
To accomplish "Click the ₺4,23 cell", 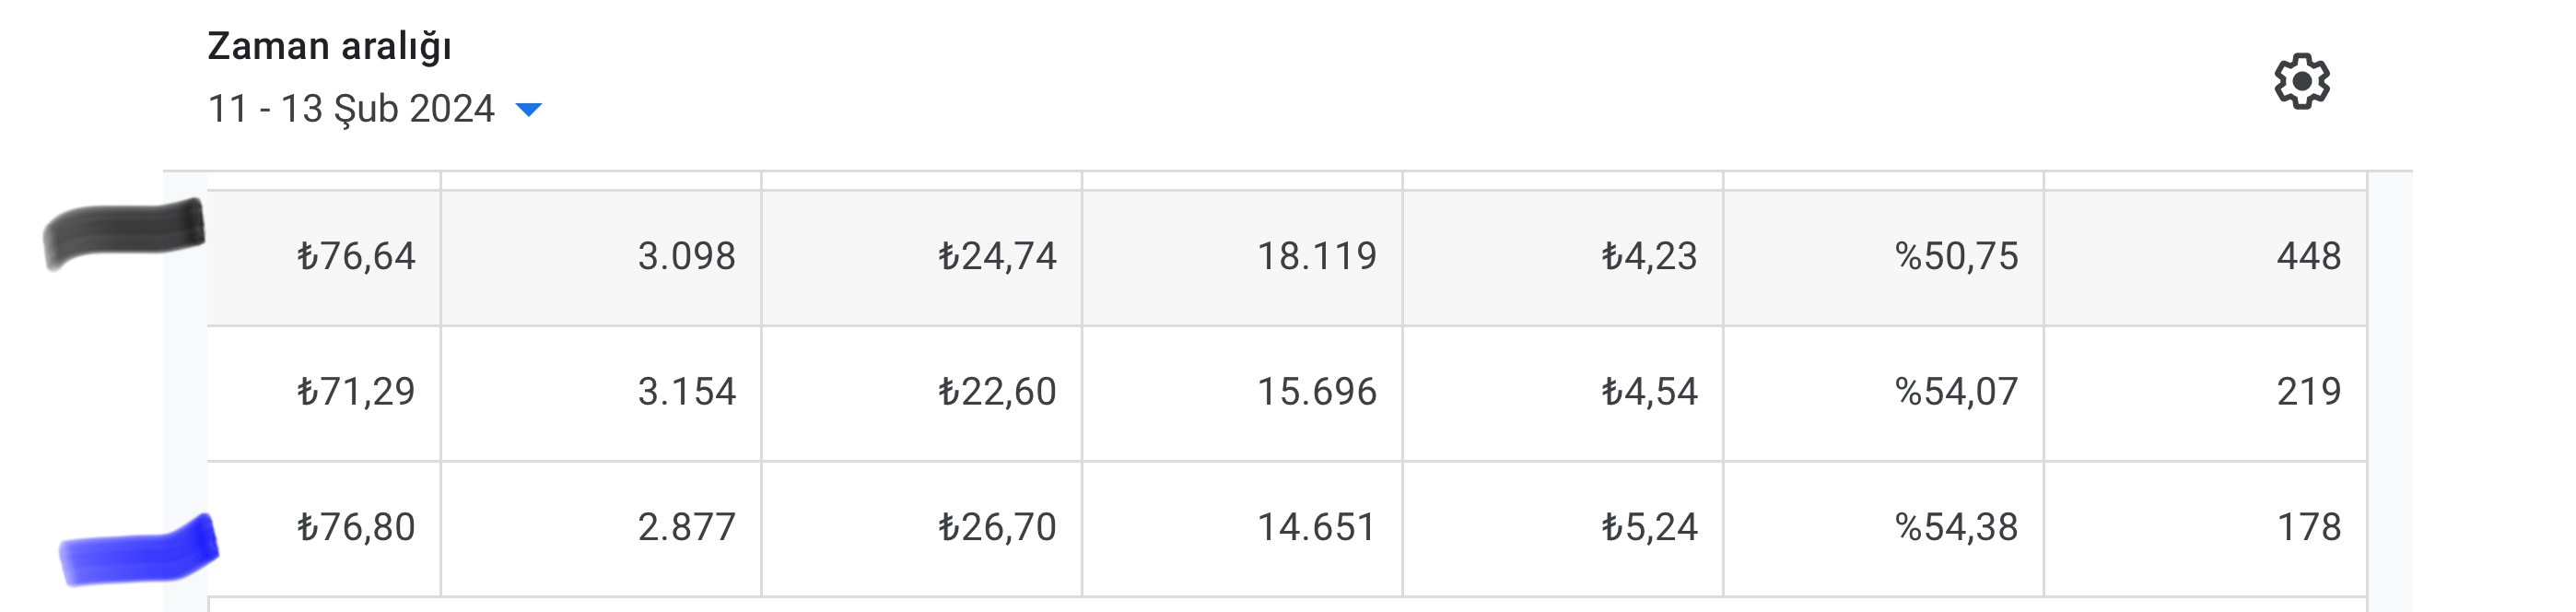I will [1563, 257].
